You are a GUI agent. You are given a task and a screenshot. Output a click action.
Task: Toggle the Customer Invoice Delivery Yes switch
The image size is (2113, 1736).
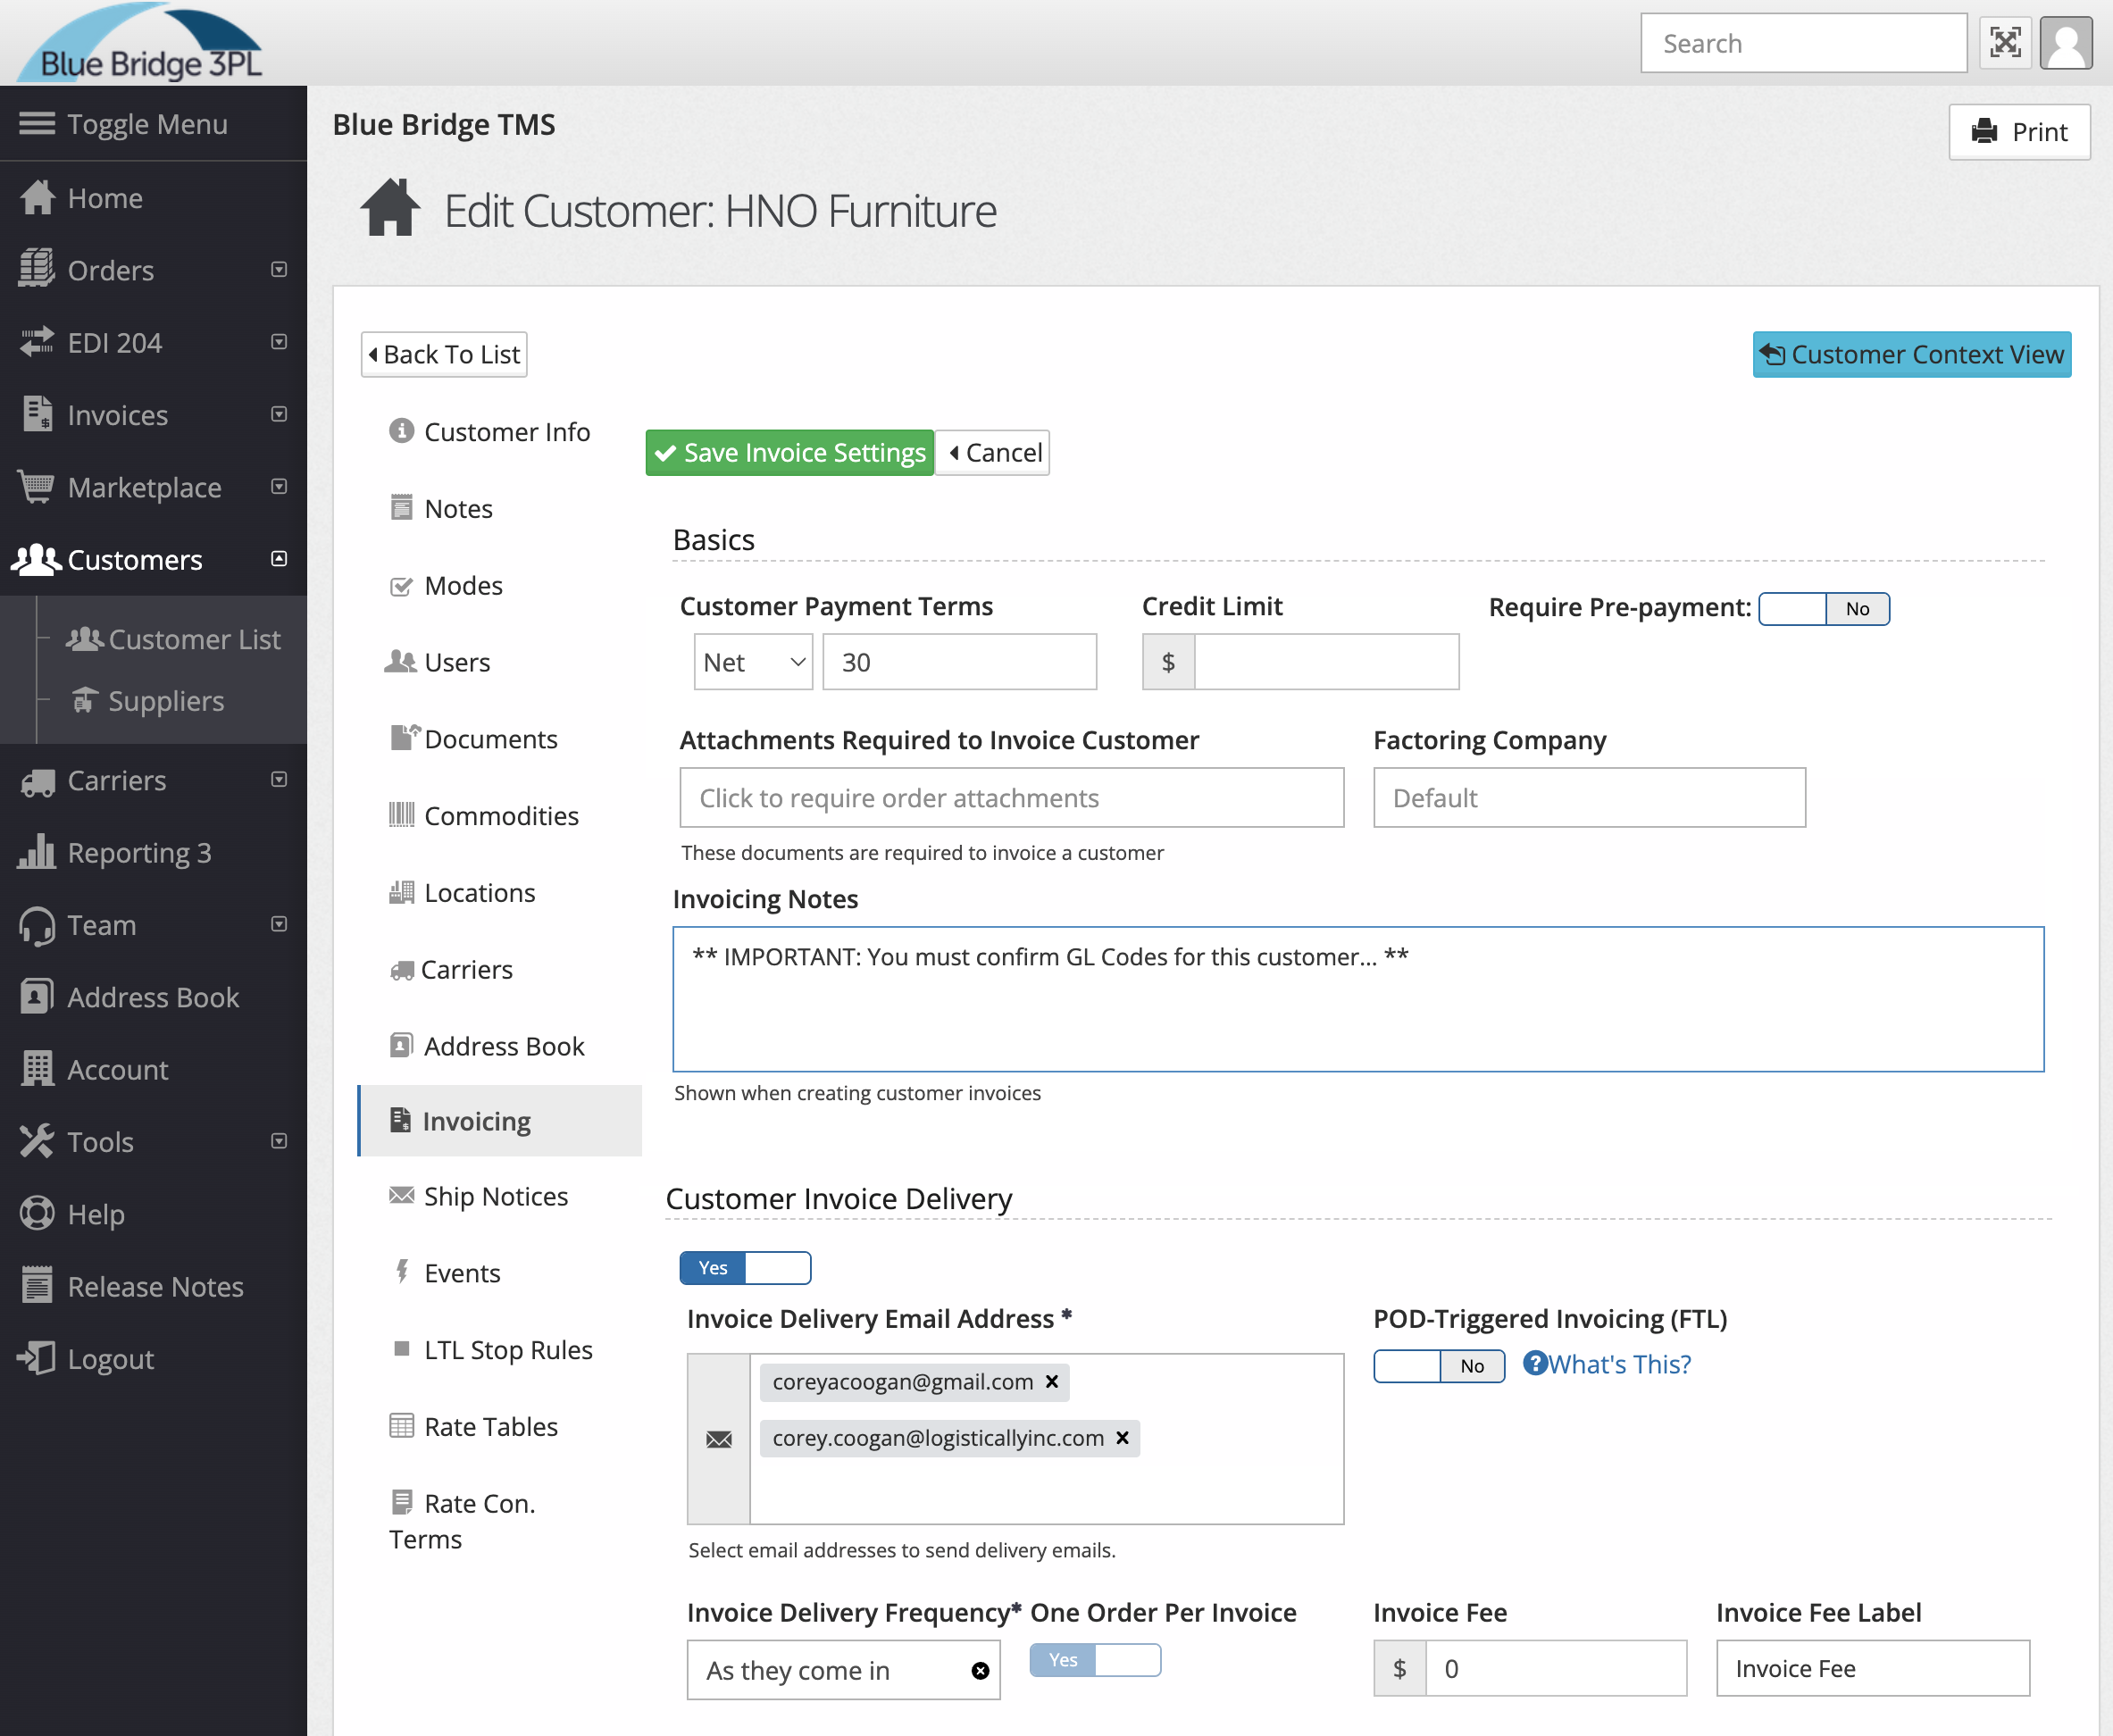pyautogui.click(x=745, y=1268)
